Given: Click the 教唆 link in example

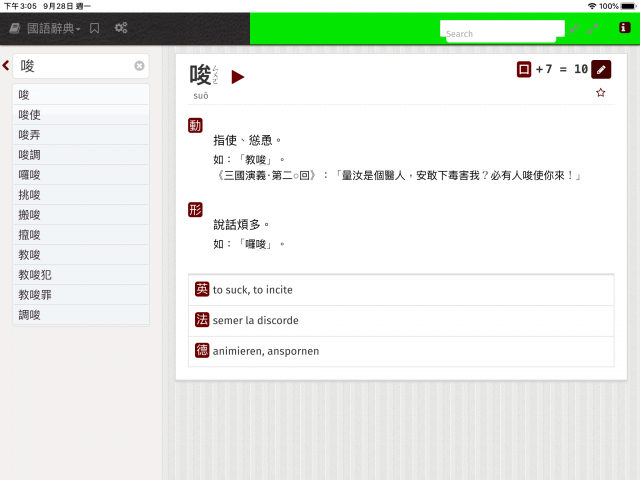Looking at the screenshot, I should click(256, 160).
